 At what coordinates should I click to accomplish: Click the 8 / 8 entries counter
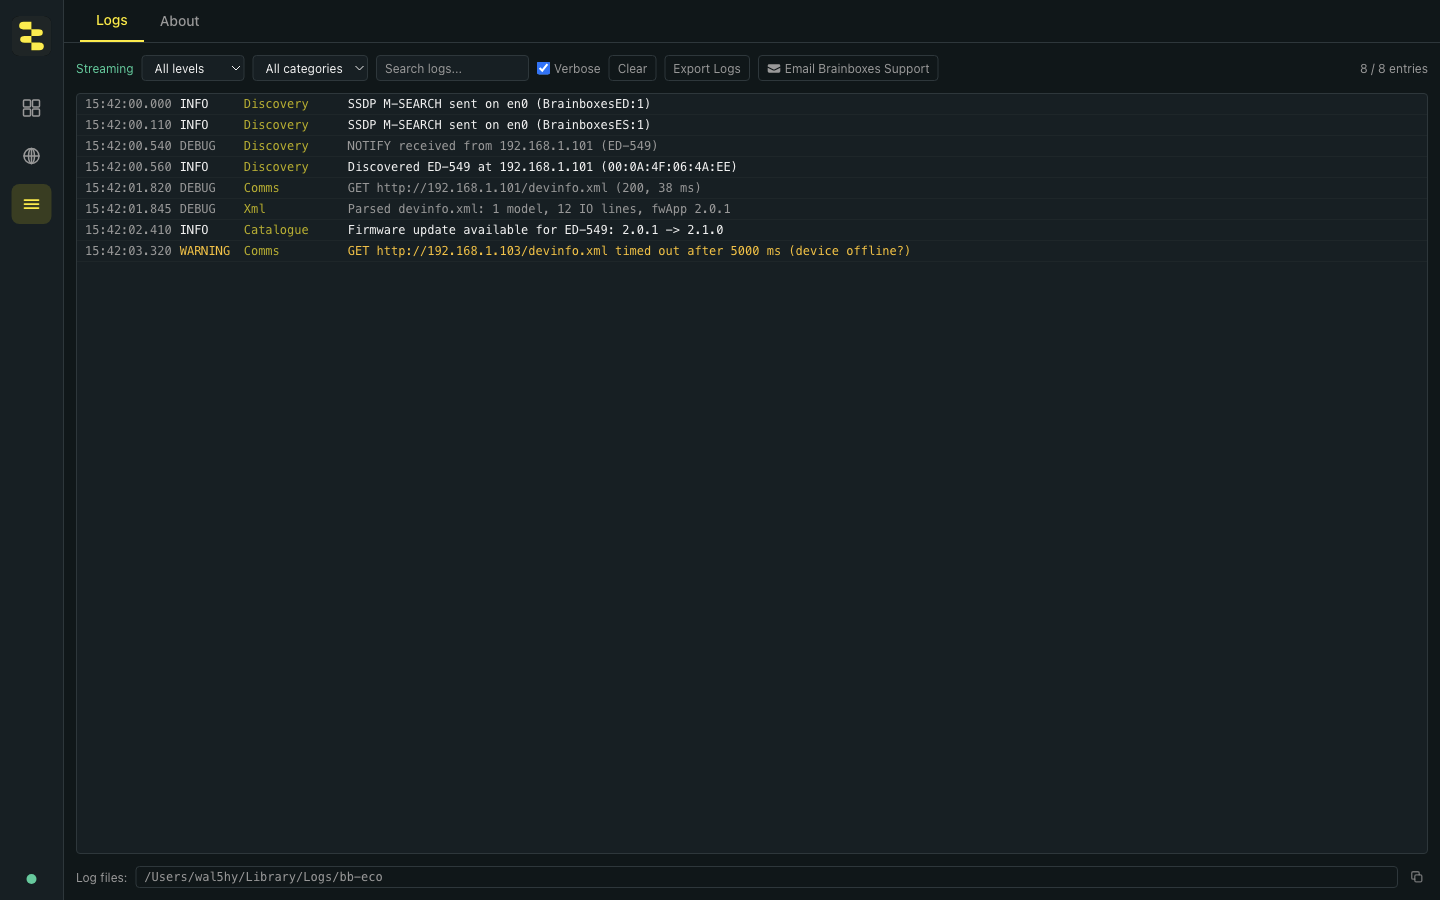click(1393, 69)
